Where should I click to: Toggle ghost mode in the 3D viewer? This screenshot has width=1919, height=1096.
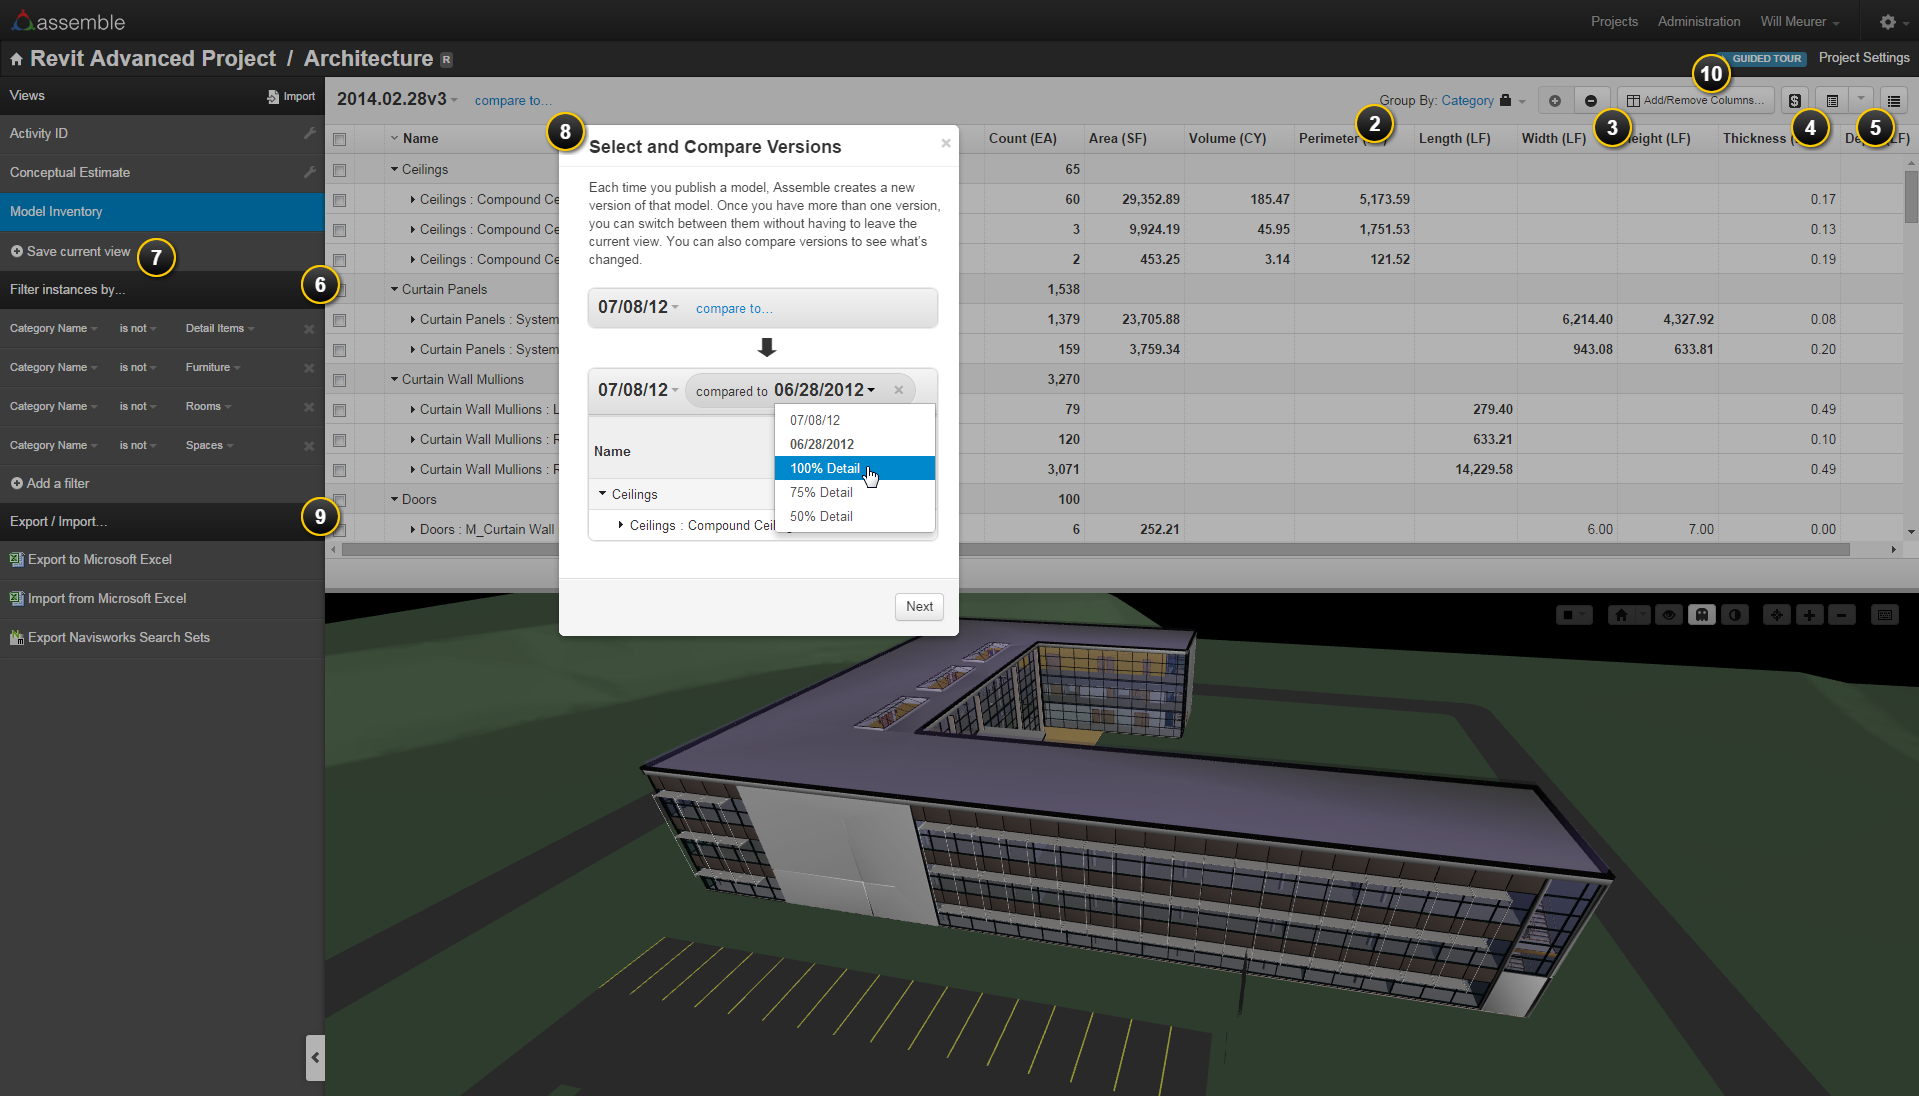(x=1701, y=615)
